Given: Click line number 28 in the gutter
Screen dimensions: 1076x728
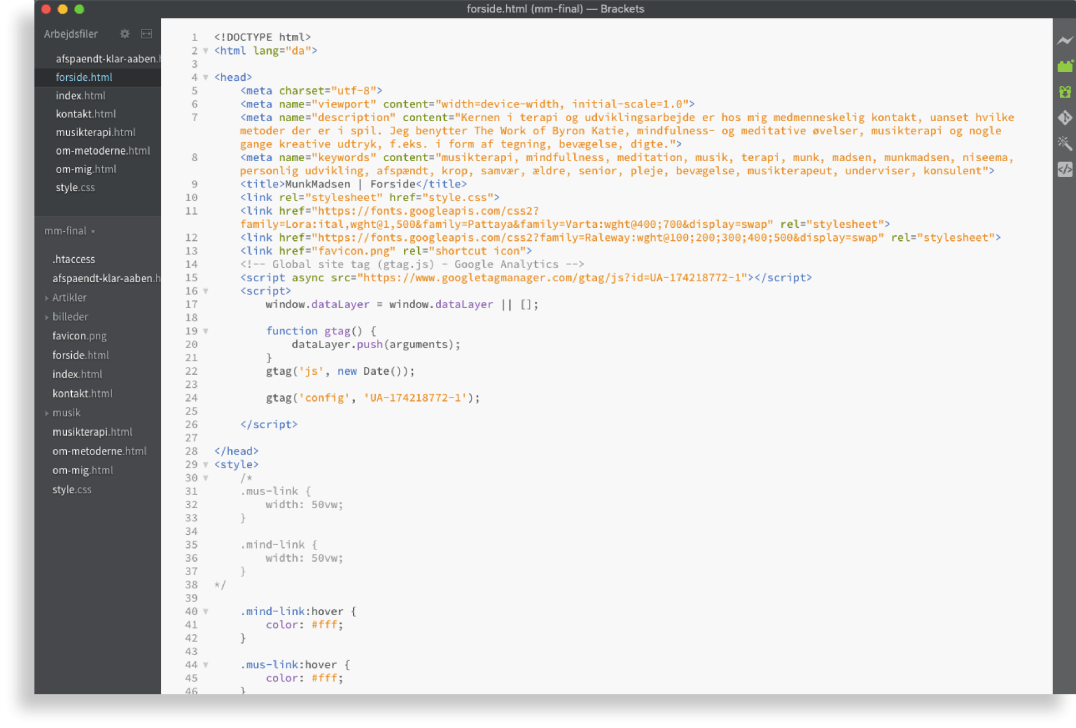Looking at the screenshot, I should (191, 451).
